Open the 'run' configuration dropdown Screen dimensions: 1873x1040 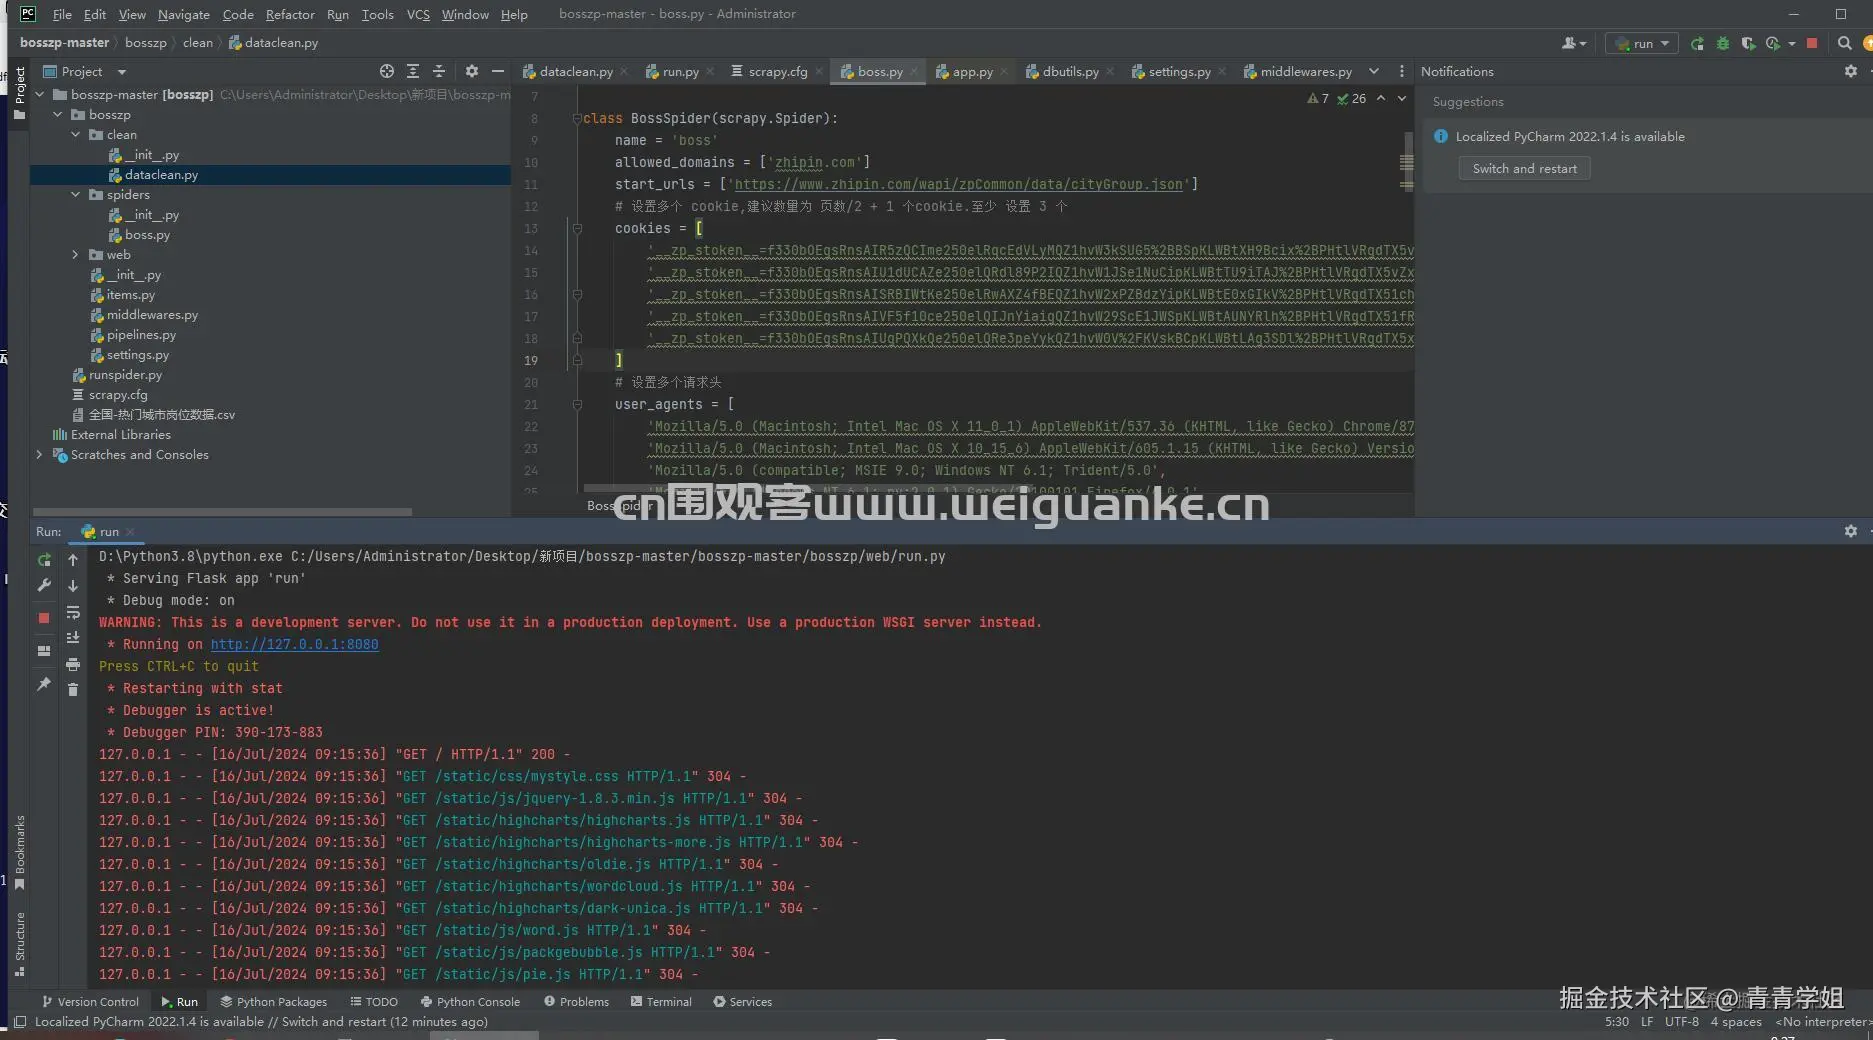1642,44
